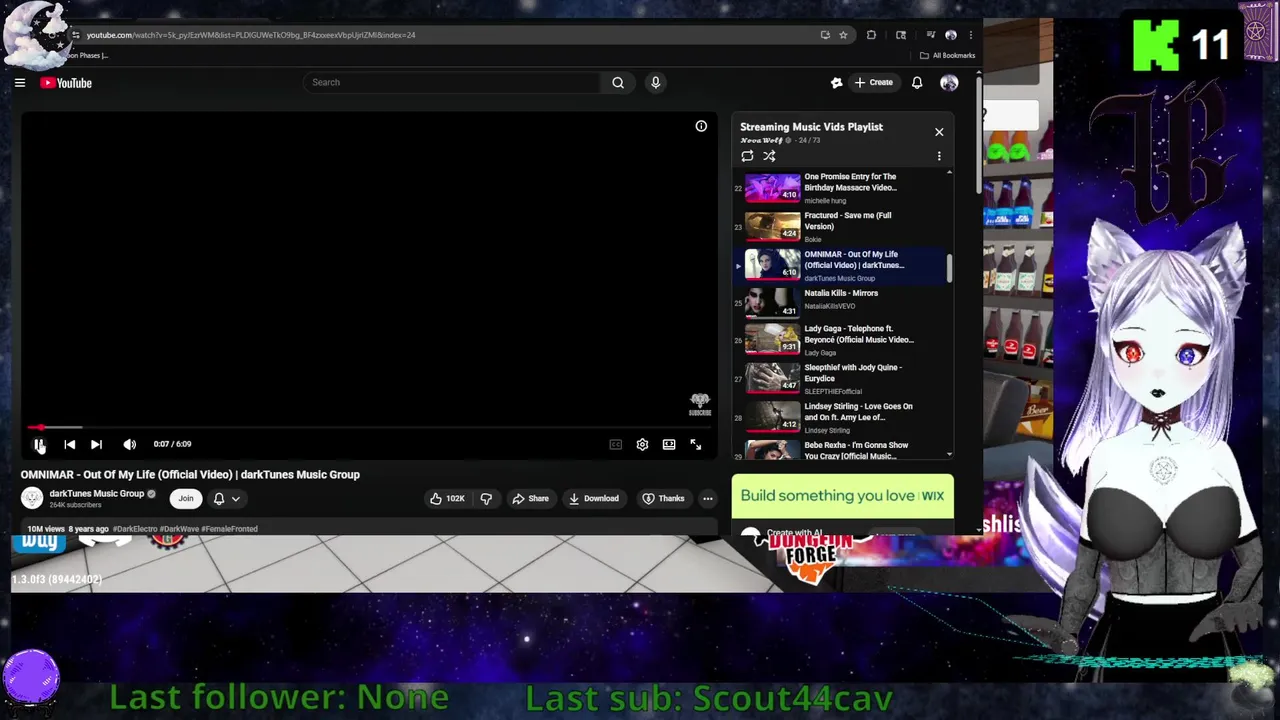Like the video showing 102K likes
The height and width of the screenshot is (720, 1280).
pyautogui.click(x=447, y=498)
